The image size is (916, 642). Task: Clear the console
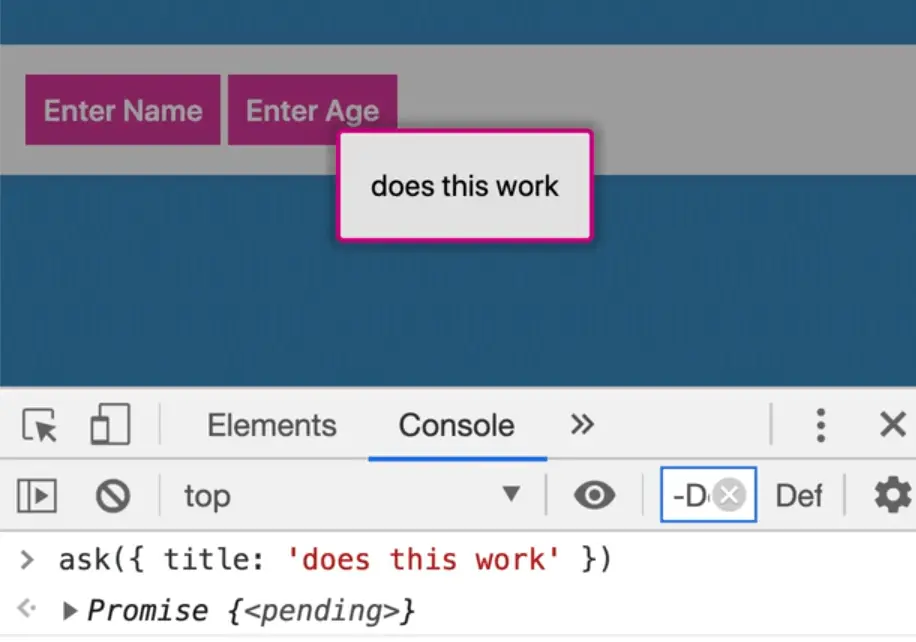click(112, 495)
